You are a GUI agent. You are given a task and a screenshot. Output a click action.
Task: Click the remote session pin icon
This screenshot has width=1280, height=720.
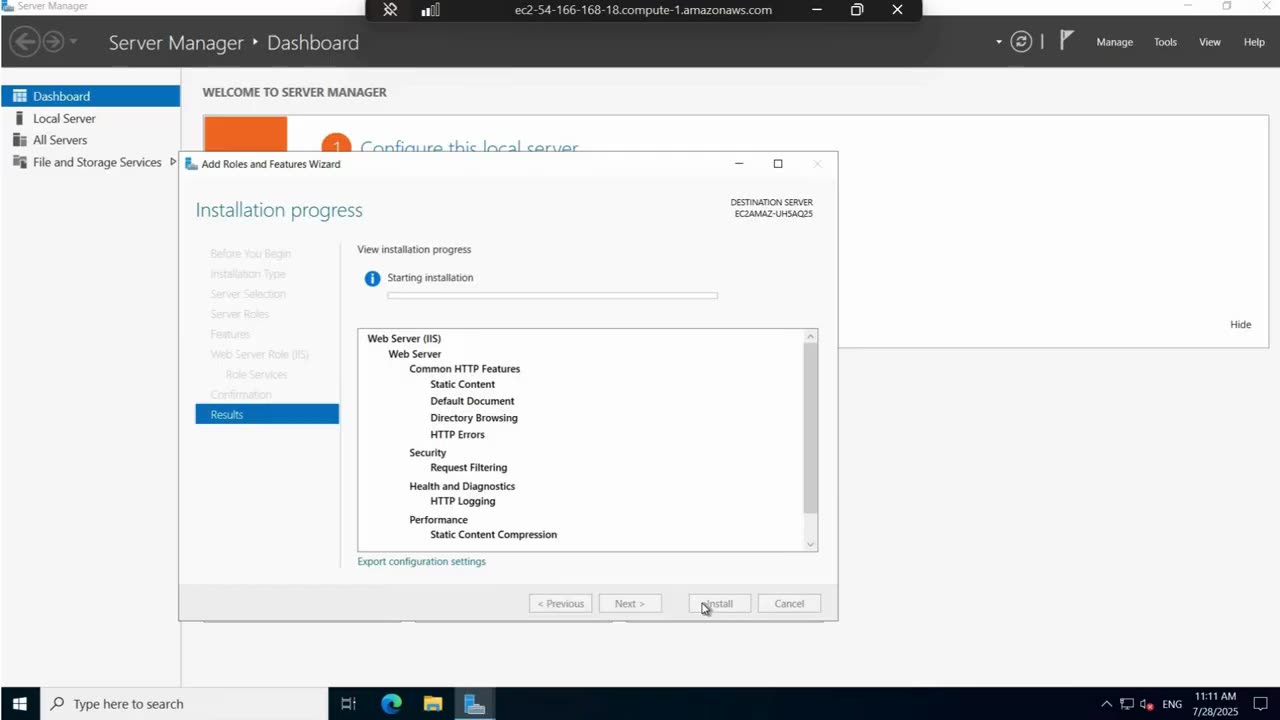click(x=390, y=10)
